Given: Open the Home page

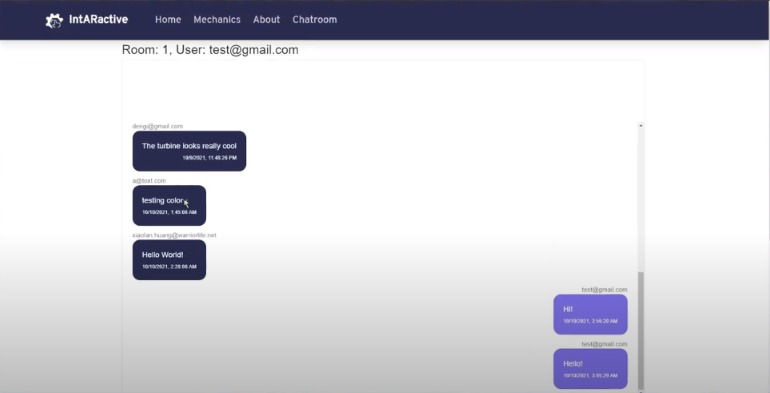Looking at the screenshot, I should tap(168, 20).
